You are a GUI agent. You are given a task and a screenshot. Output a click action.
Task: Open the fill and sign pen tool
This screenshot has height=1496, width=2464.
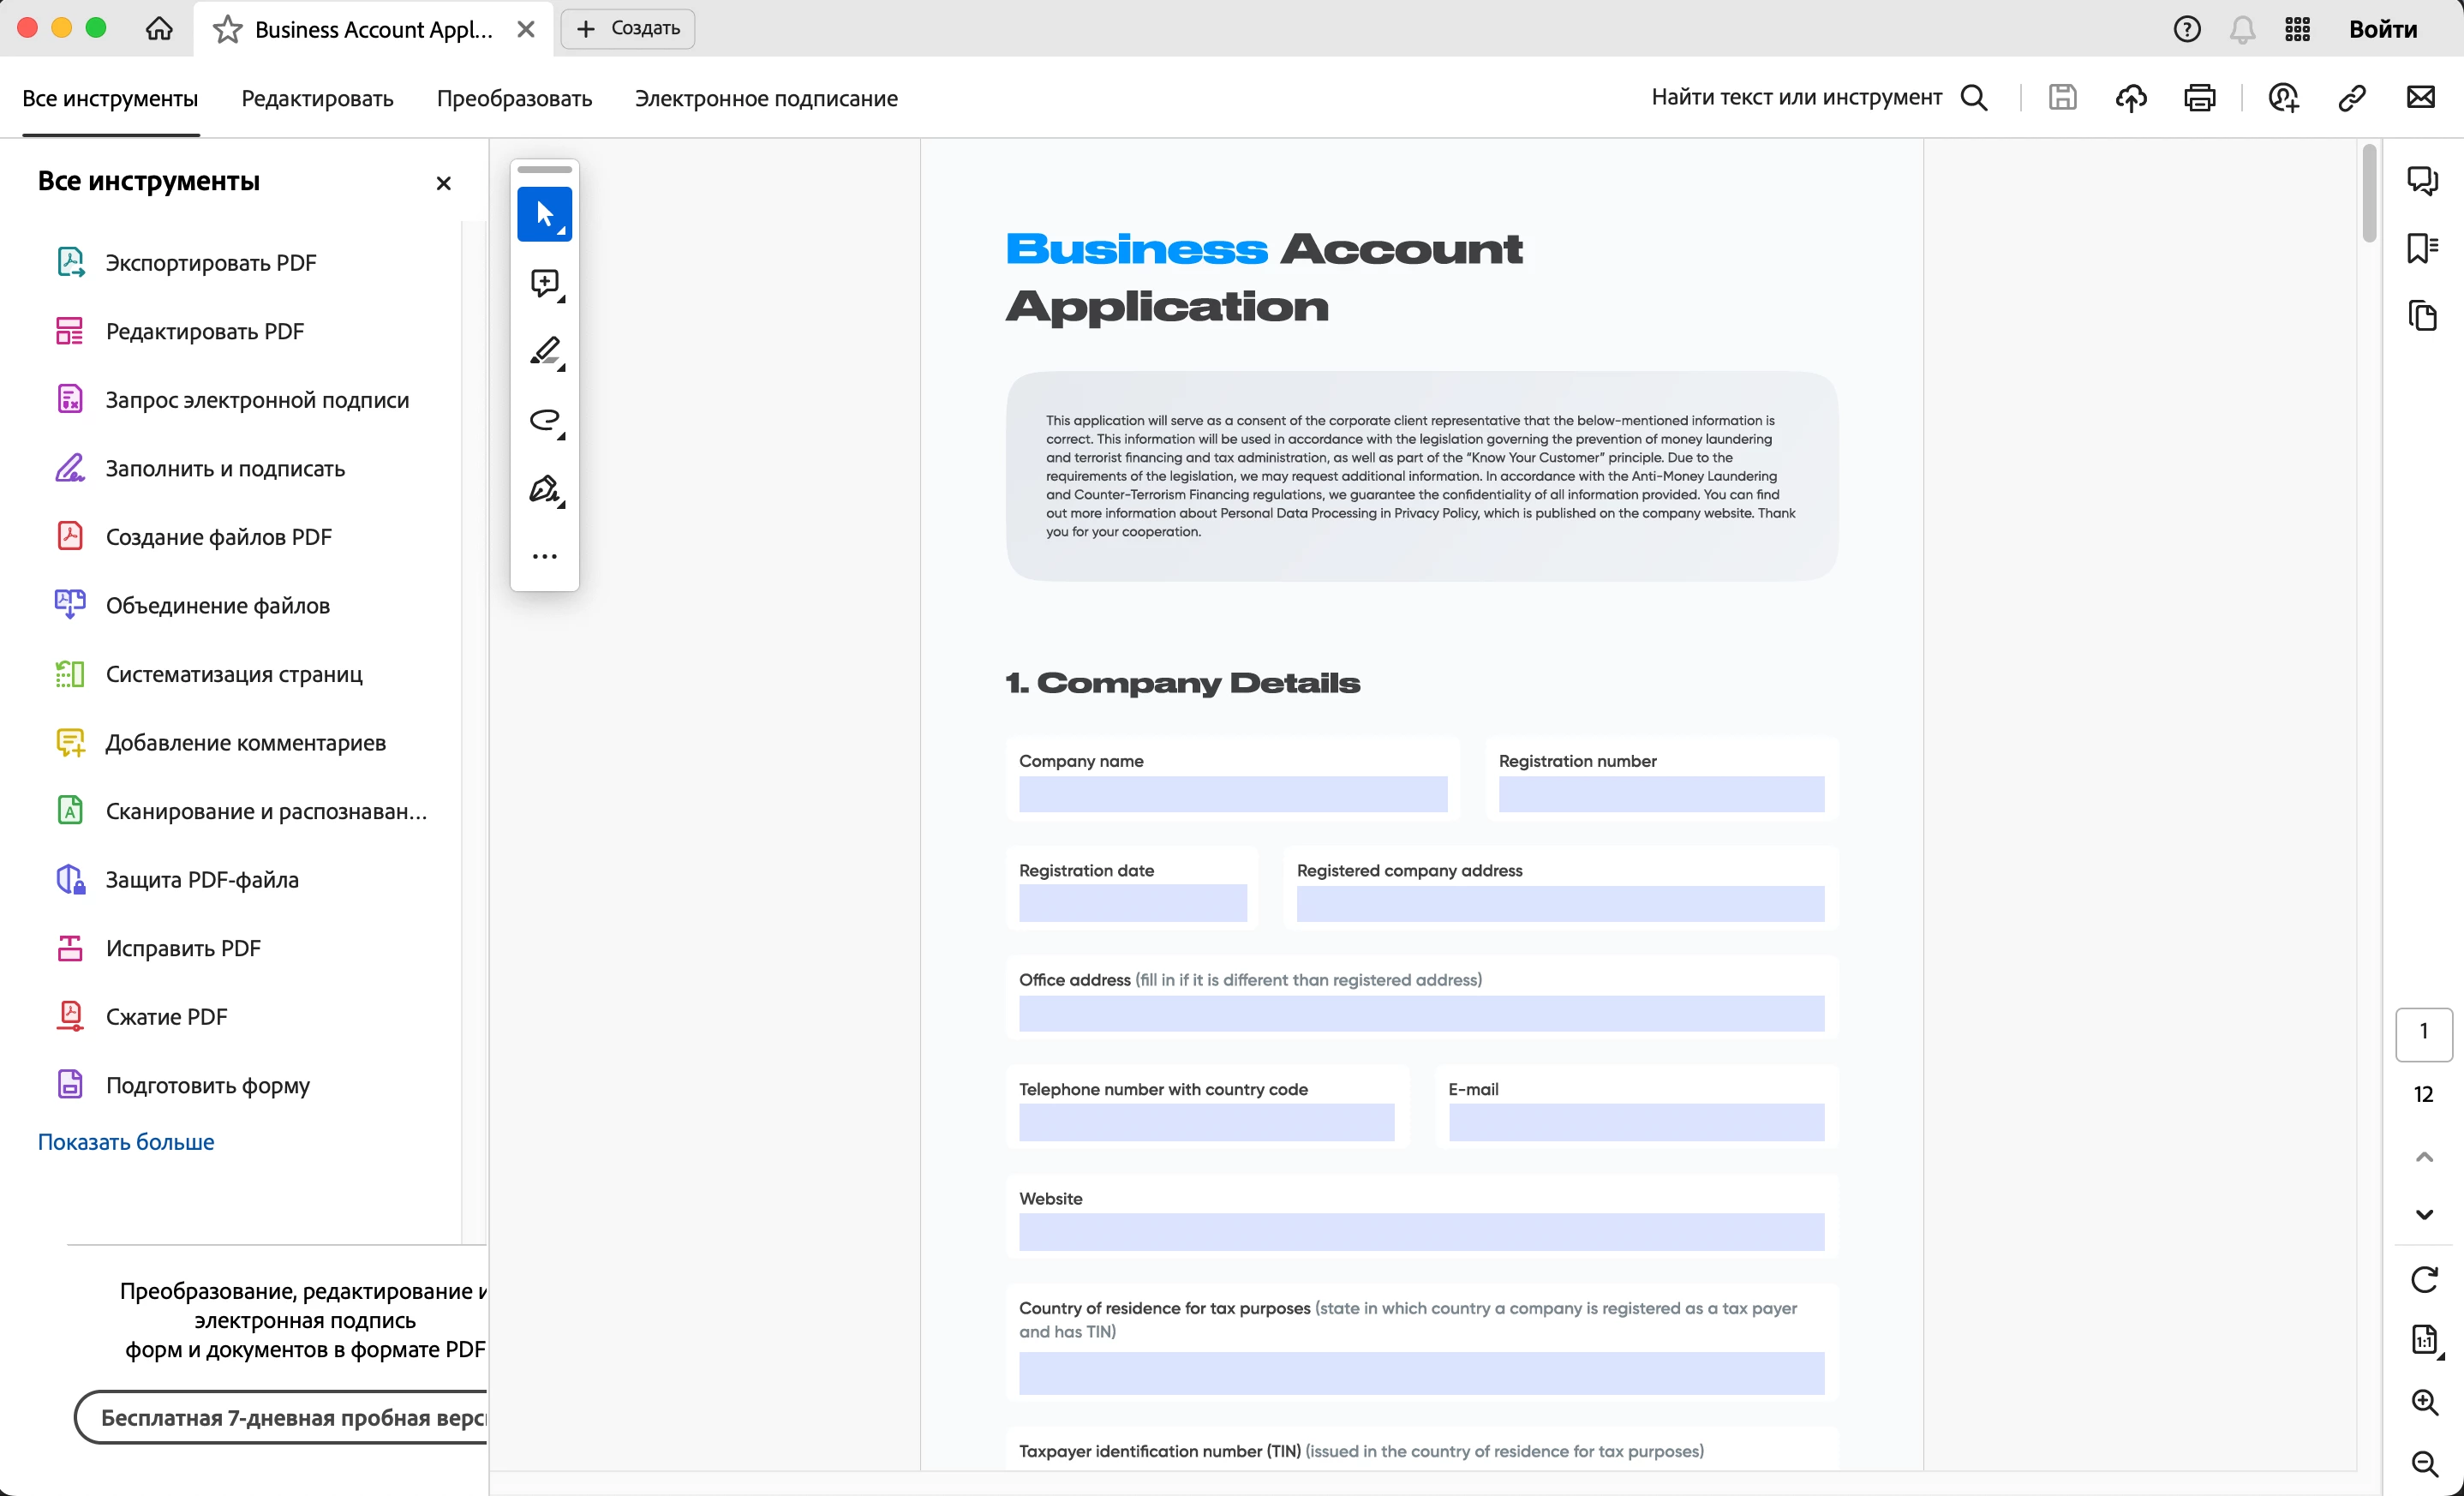(544, 489)
